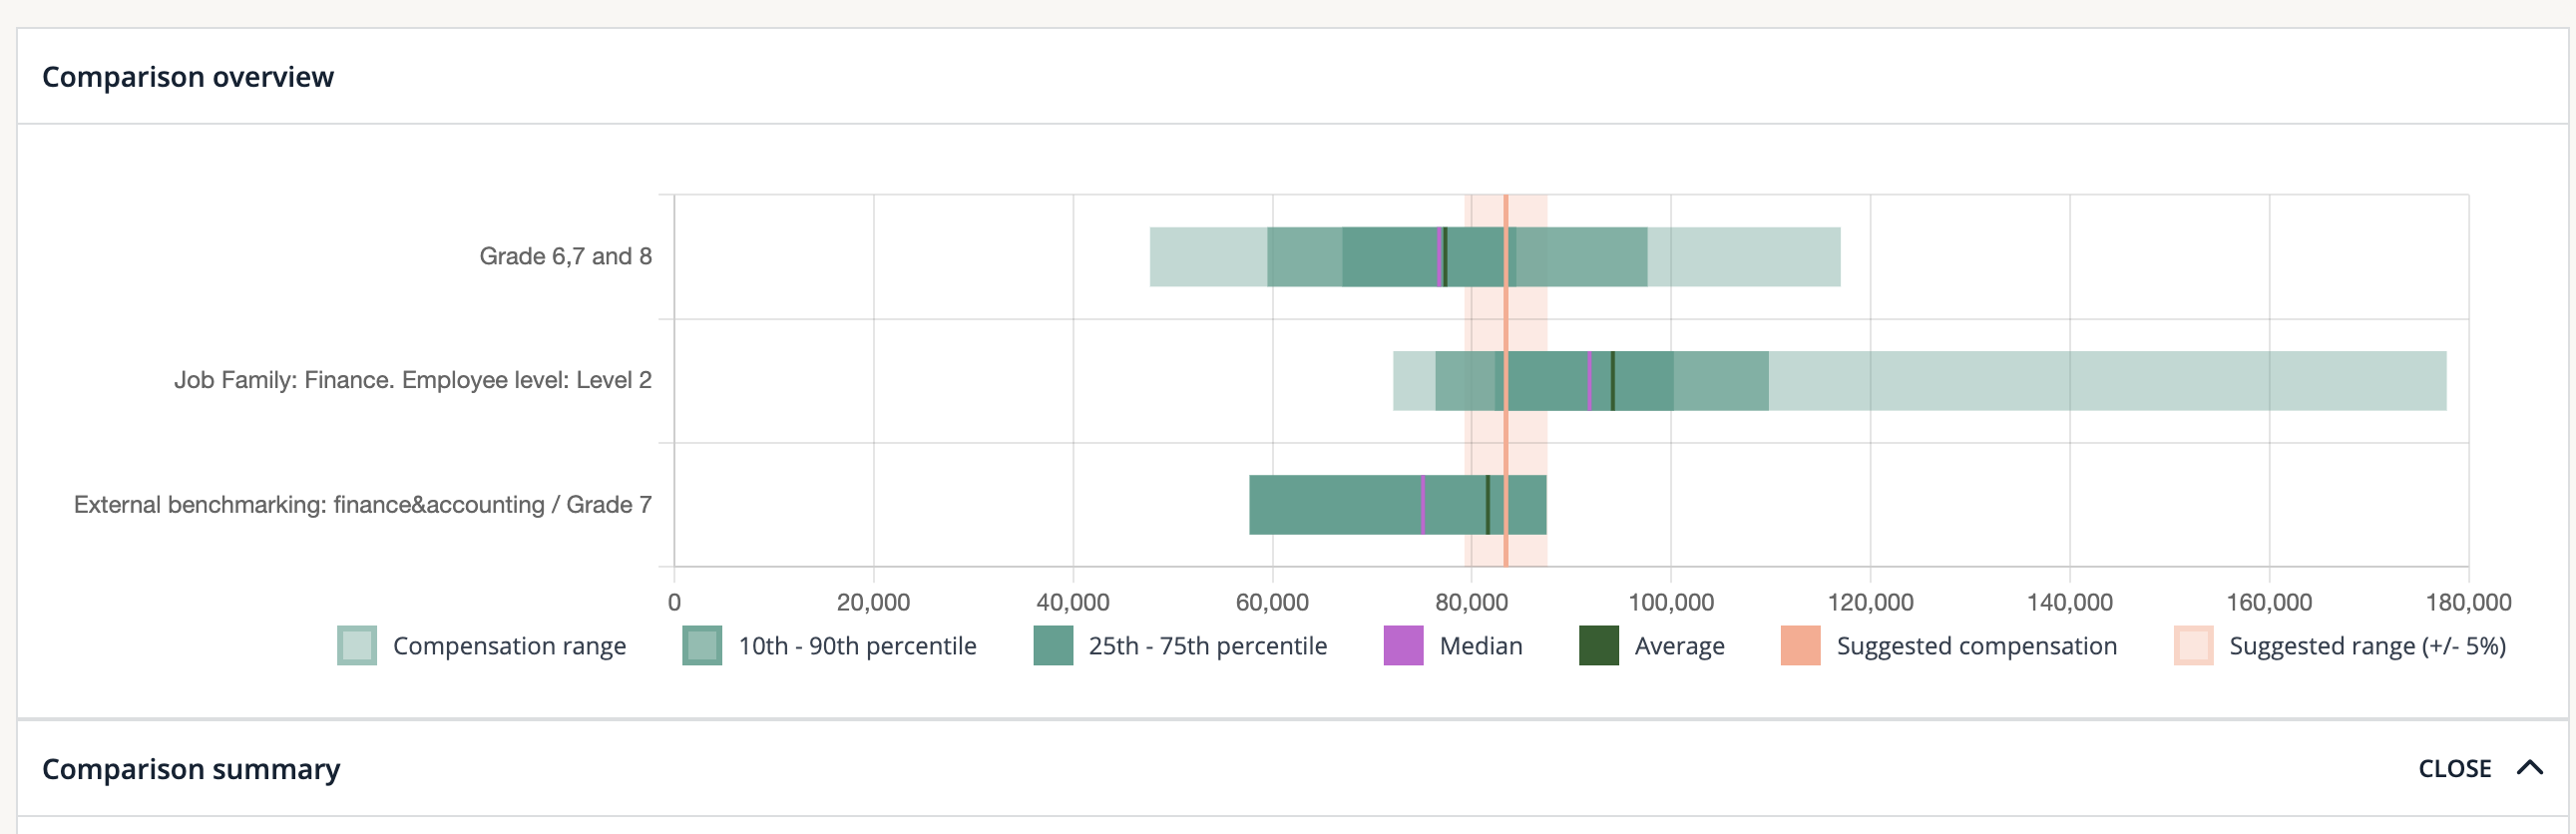Click the Suggested compensation legend swatch
The height and width of the screenshot is (834, 2576).
[1800, 646]
